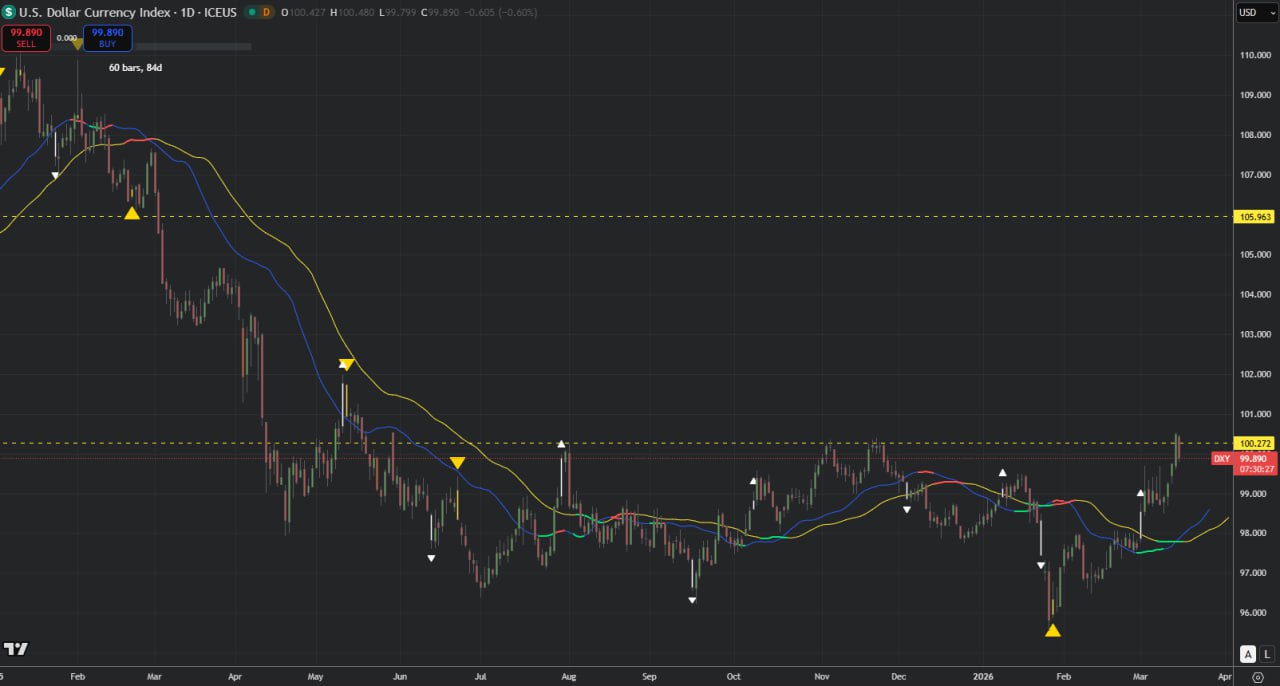Open the USD currency dropdown
This screenshot has height=686, width=1280.
click(x=1253, y=12)
